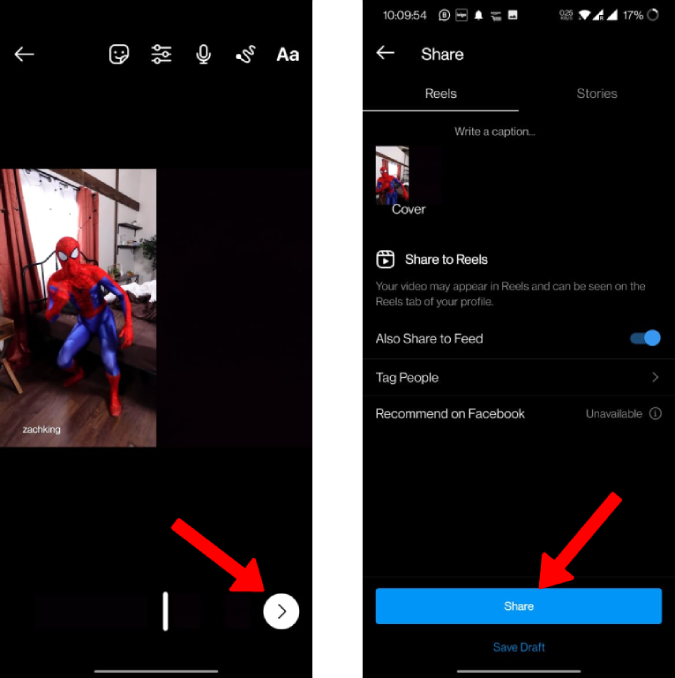
Task: Tap the Aa text tool
Action: click(288, 55)
